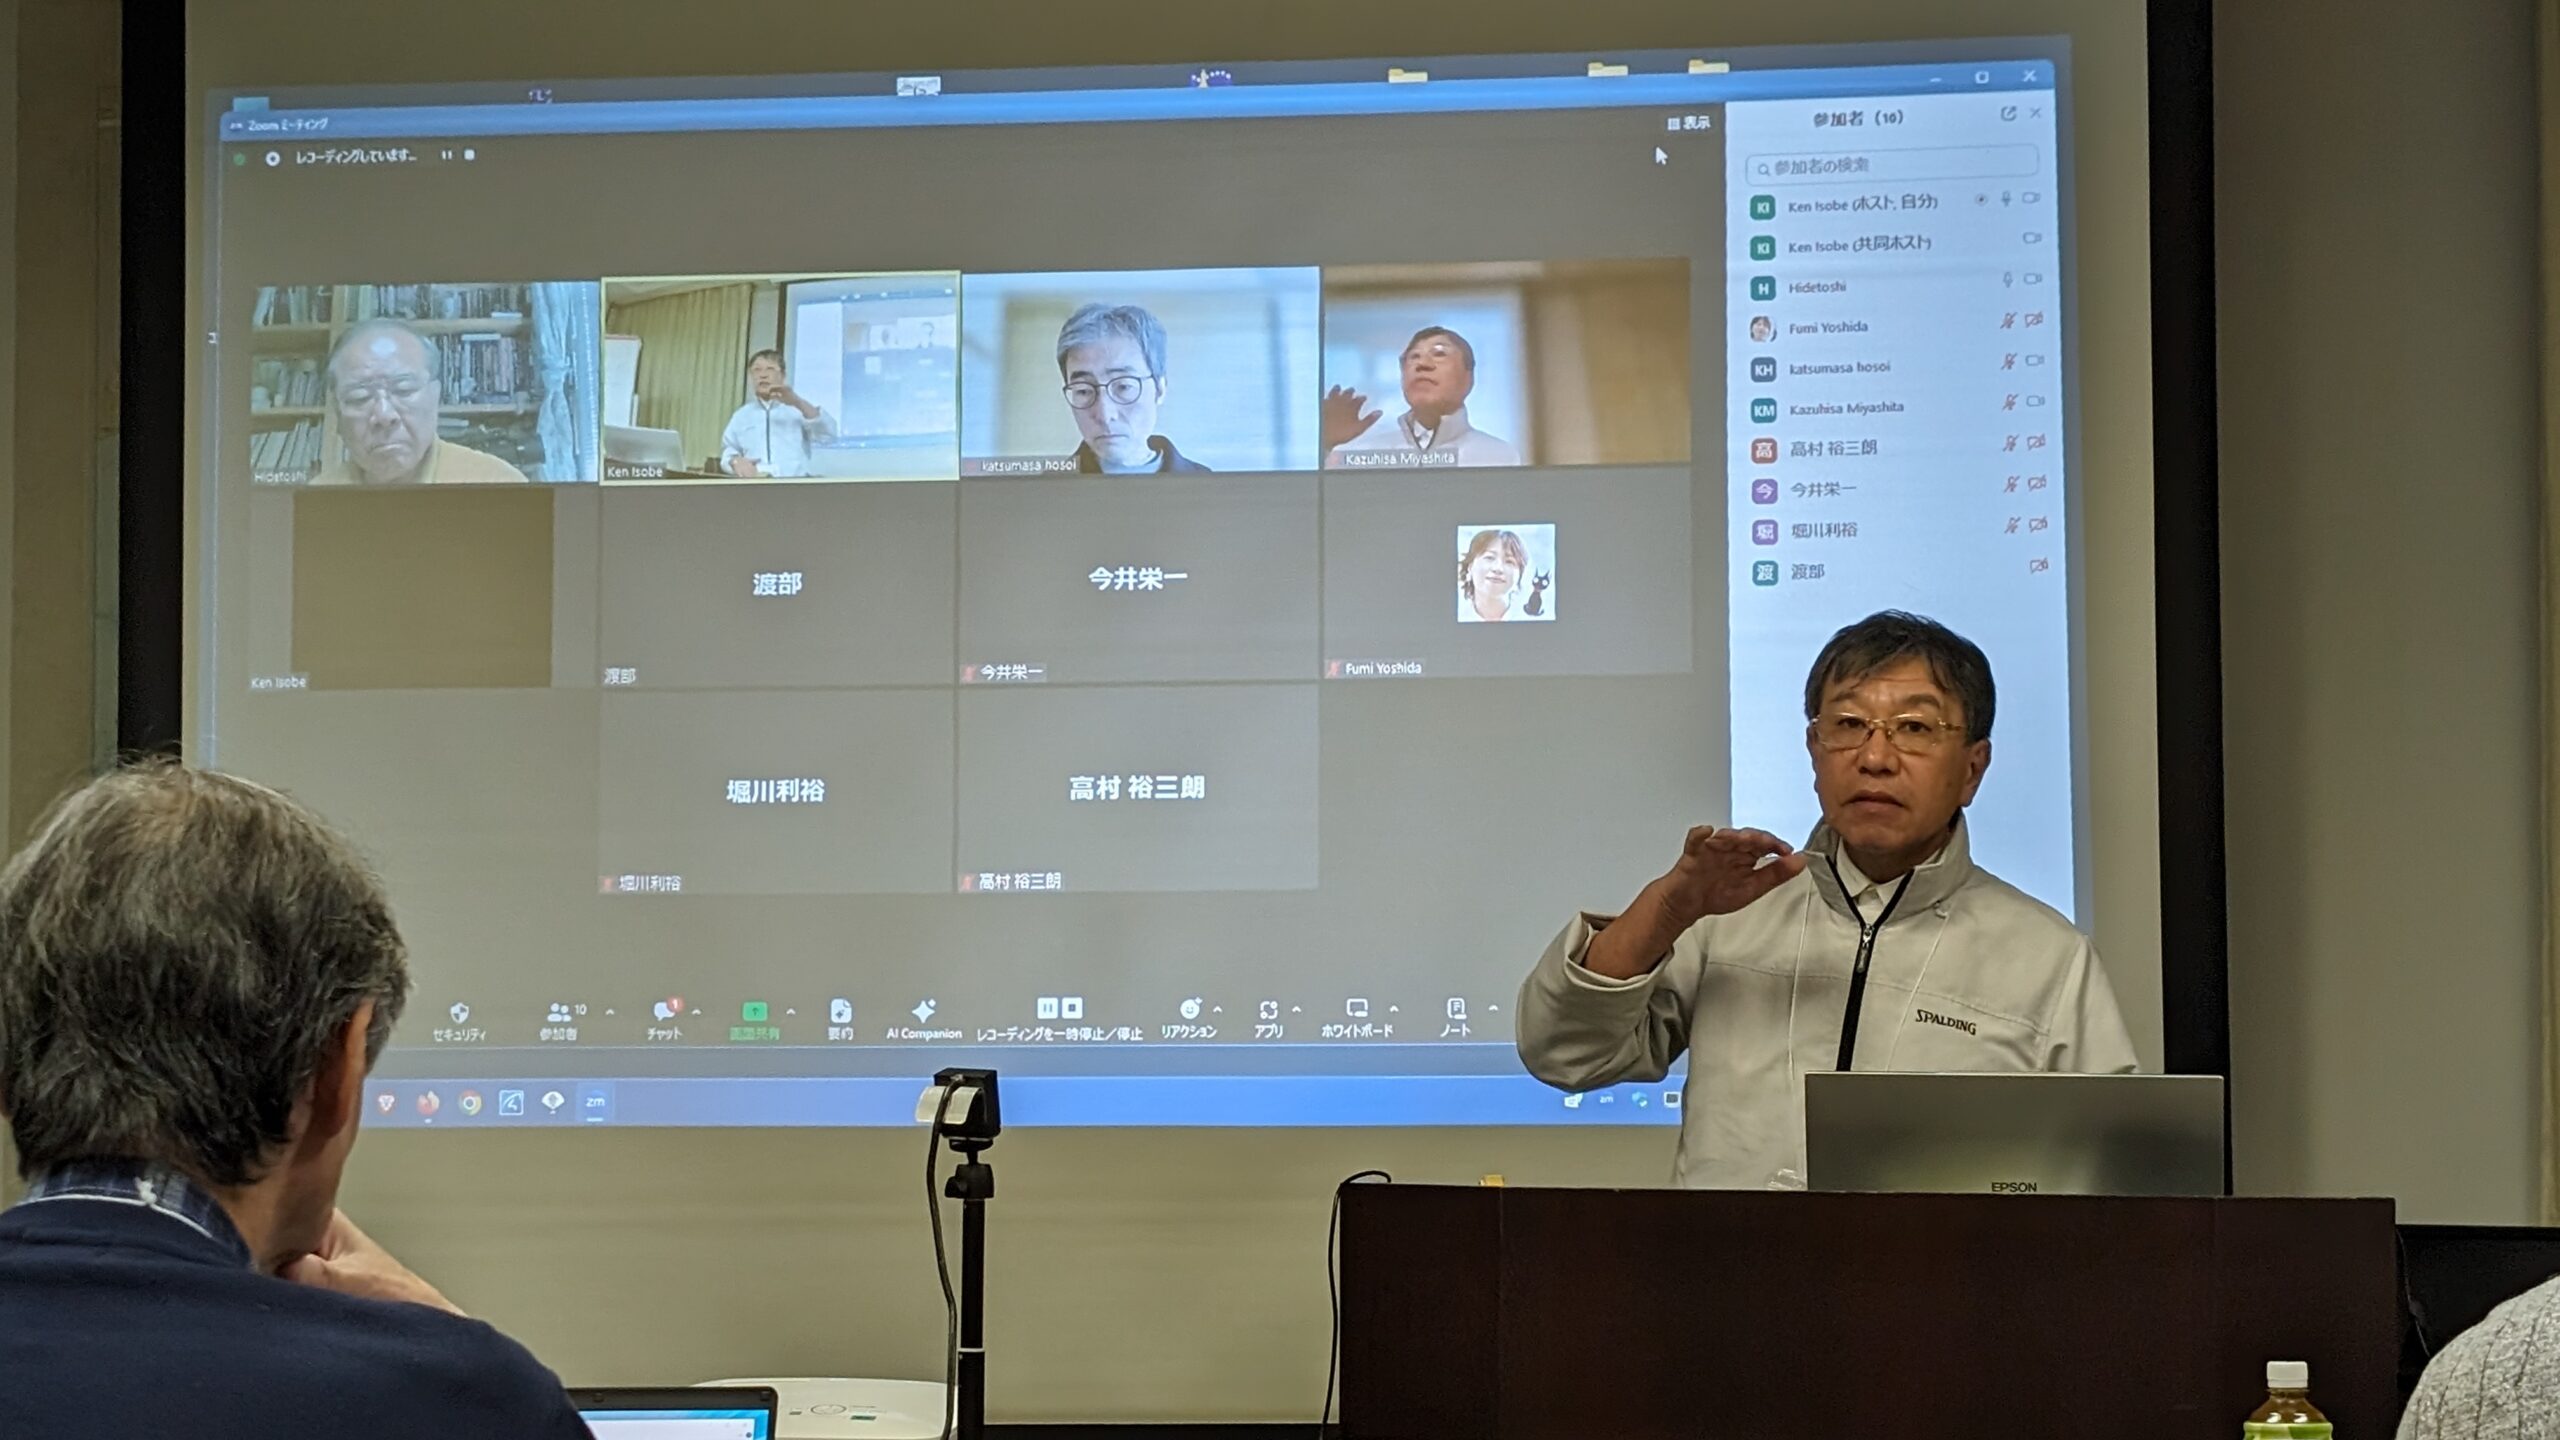Open the Participants (参加者) toolbar icon

click(560, 1012)
